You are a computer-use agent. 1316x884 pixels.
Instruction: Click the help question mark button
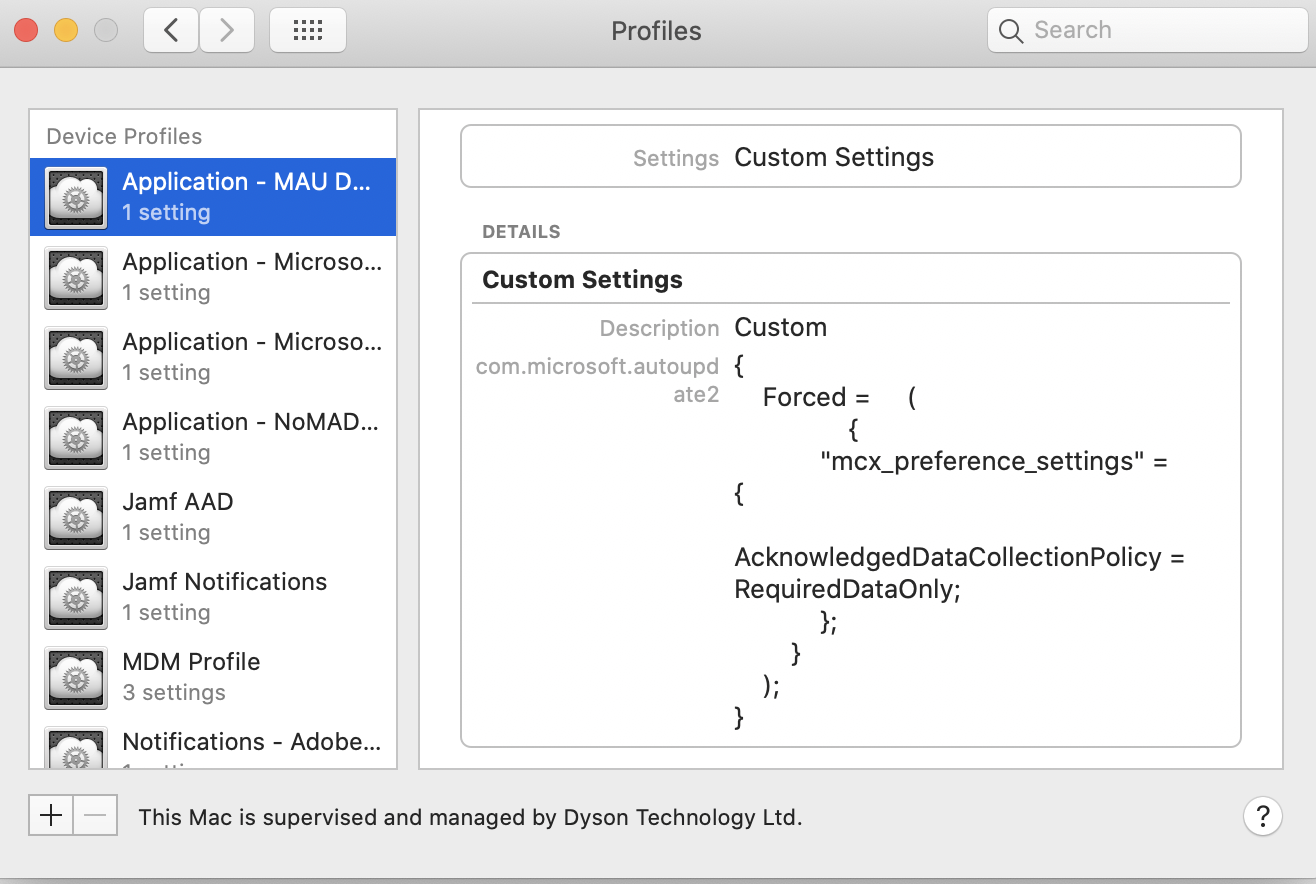coord(1262,815)
